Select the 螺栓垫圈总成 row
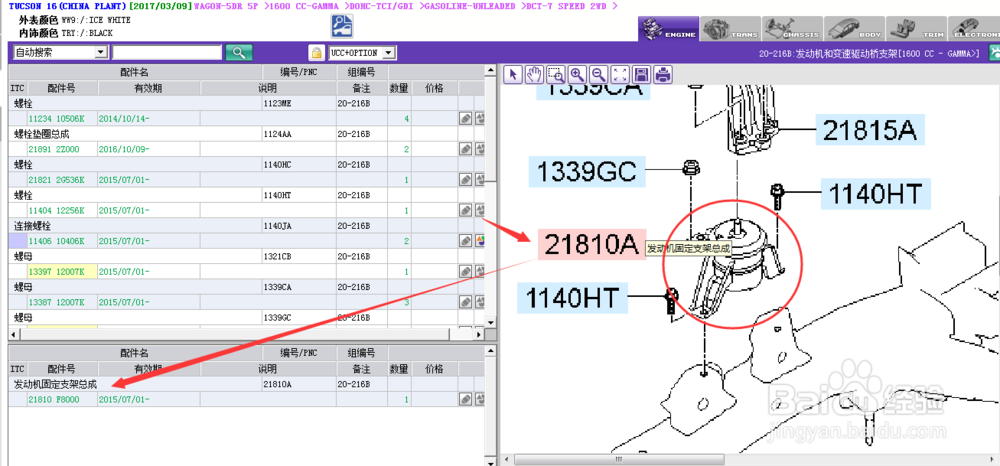 (x=246, y=134)
